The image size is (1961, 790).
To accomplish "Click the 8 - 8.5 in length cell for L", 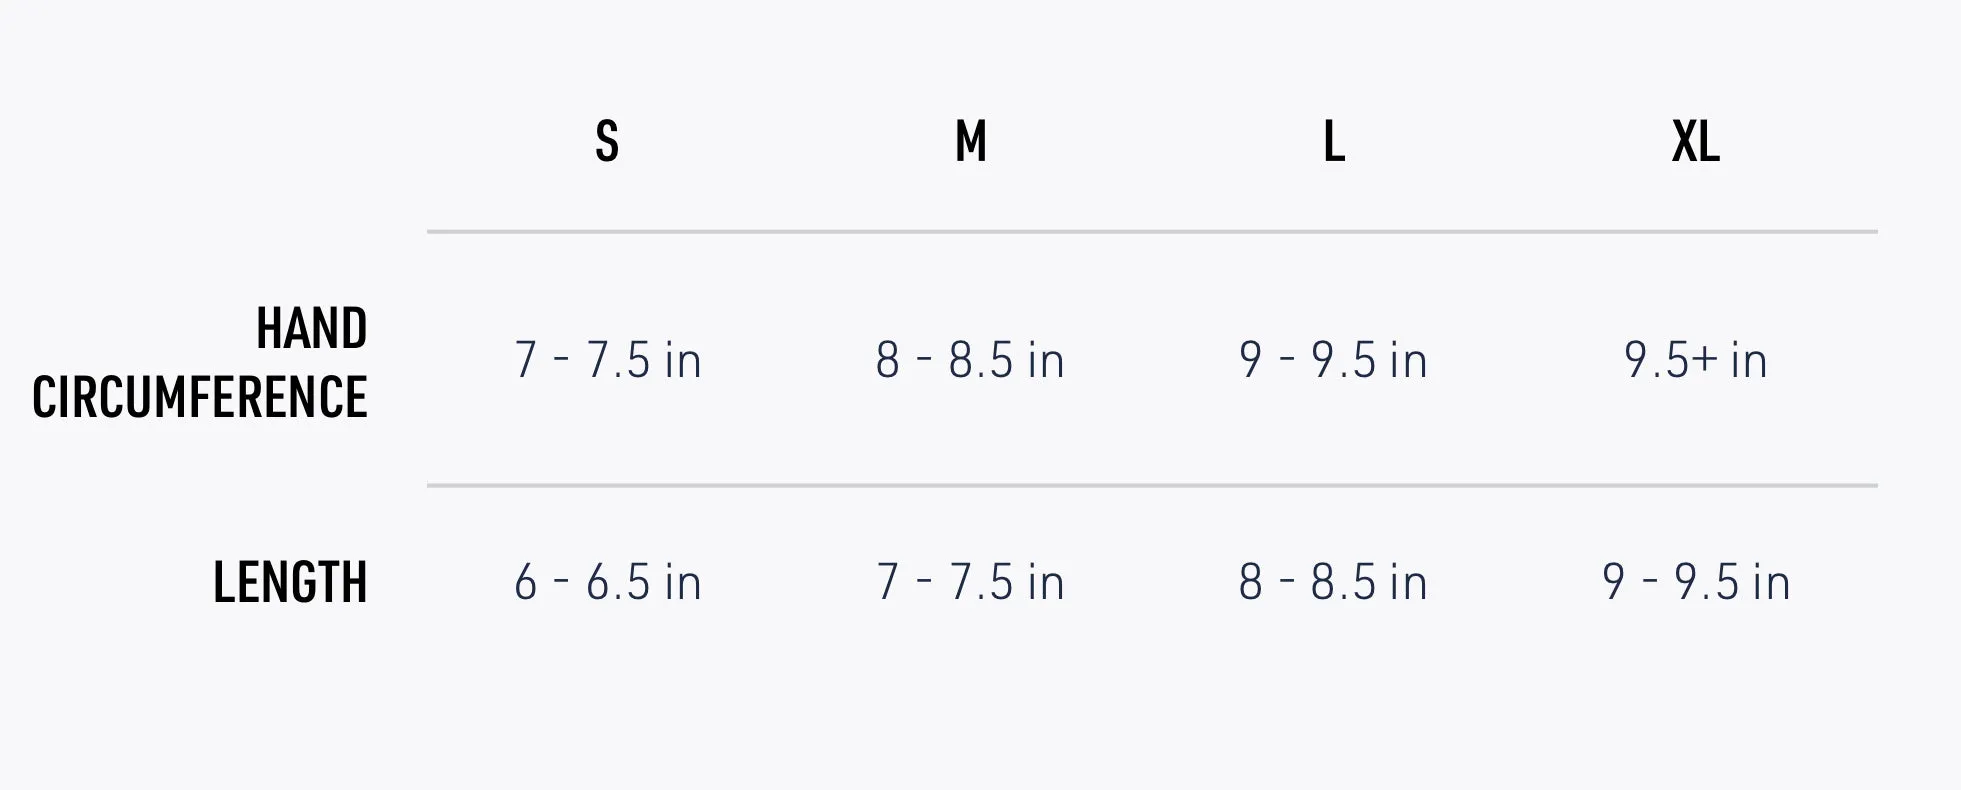I will tap(1333, 582).
